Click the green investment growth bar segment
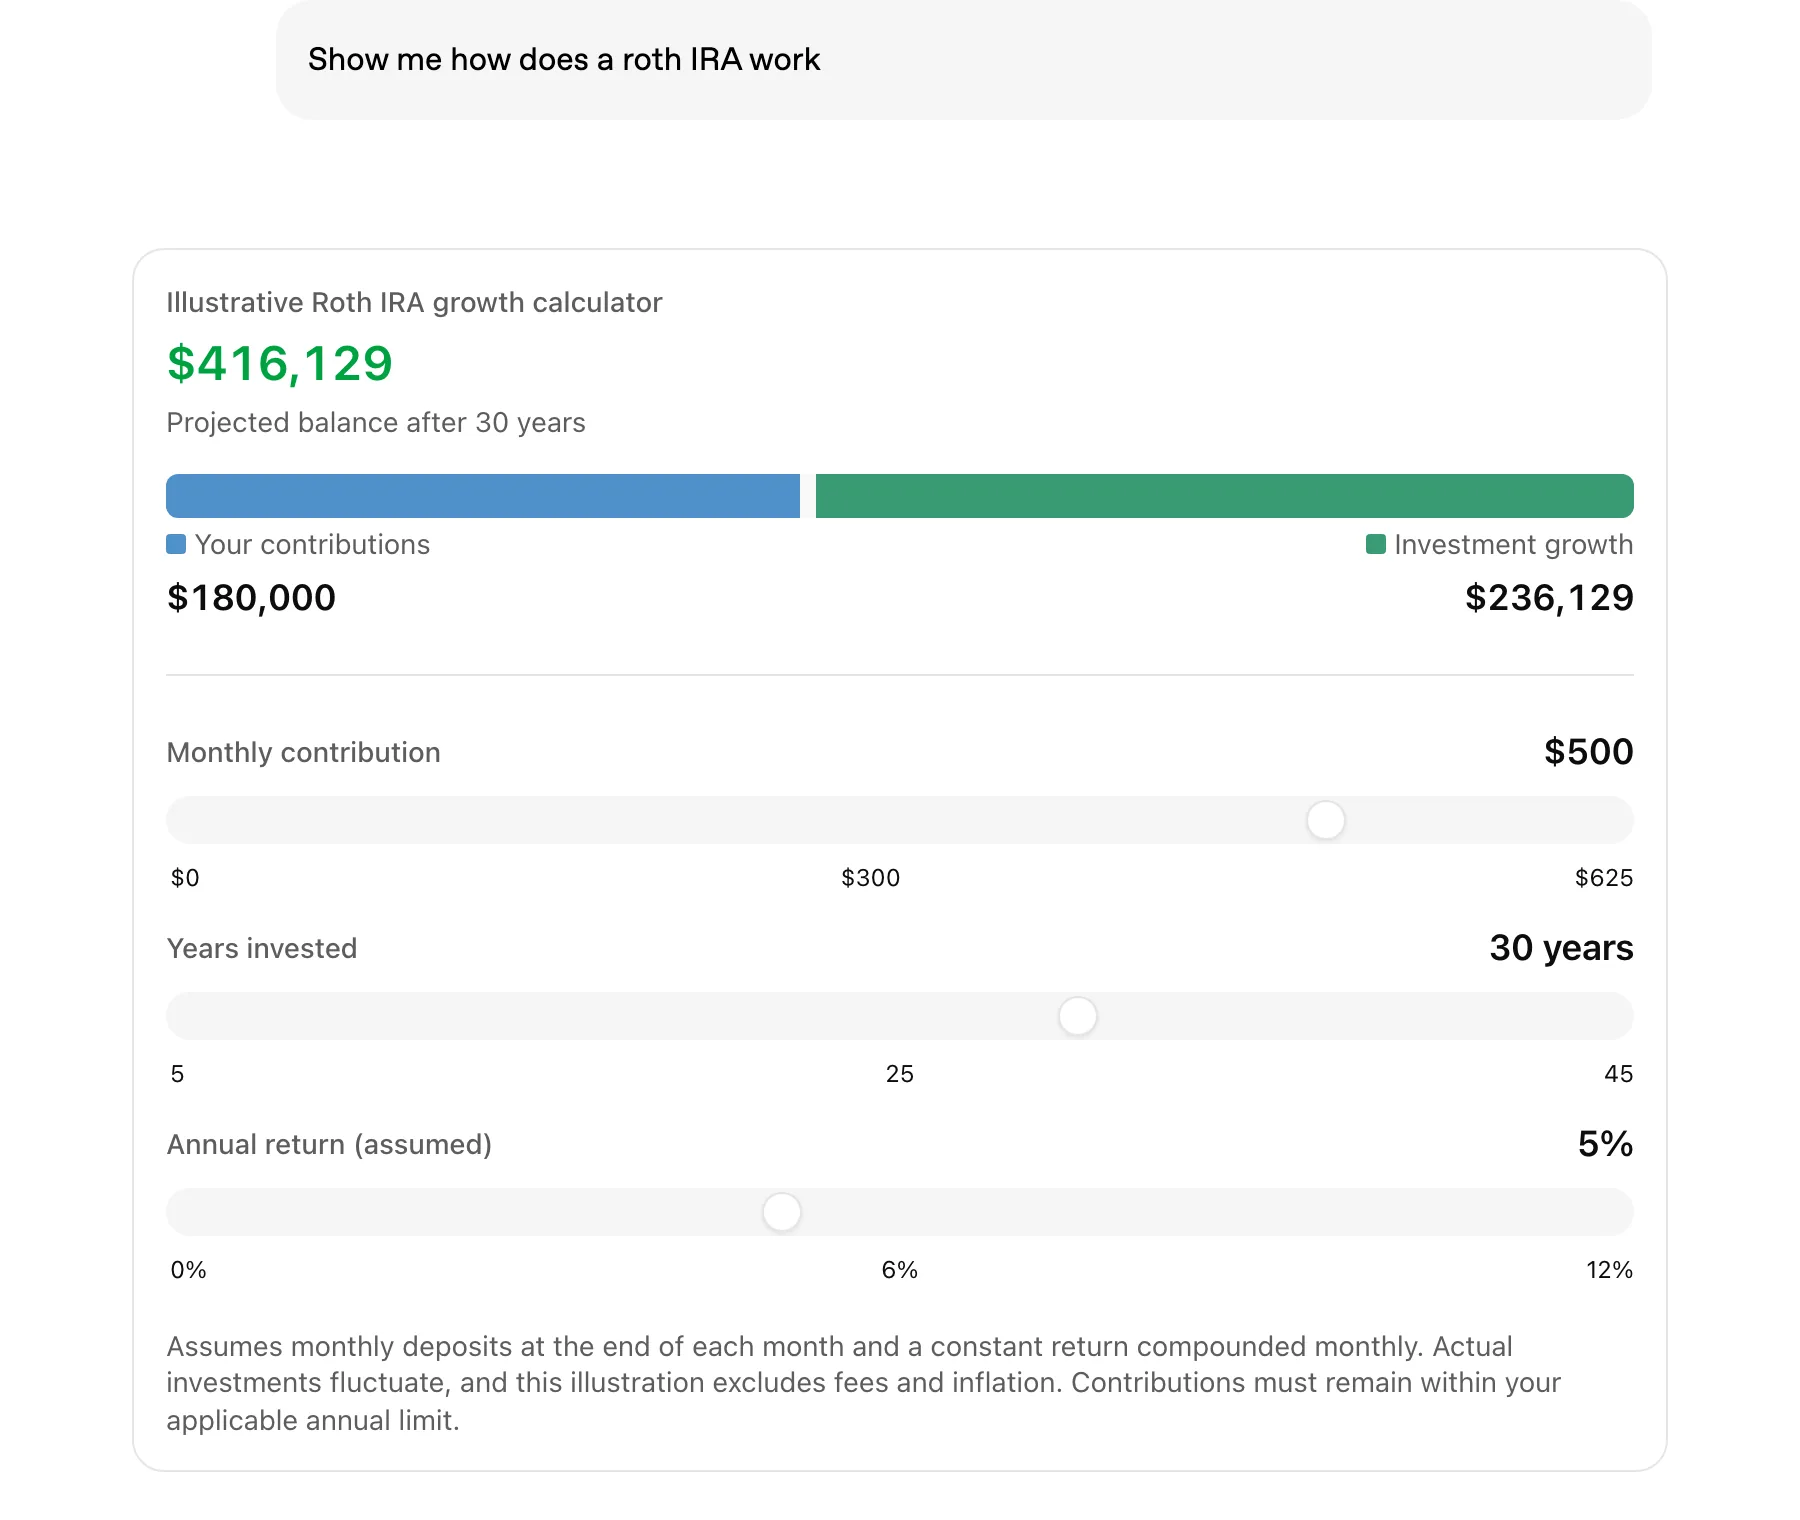 [1225, 496]
